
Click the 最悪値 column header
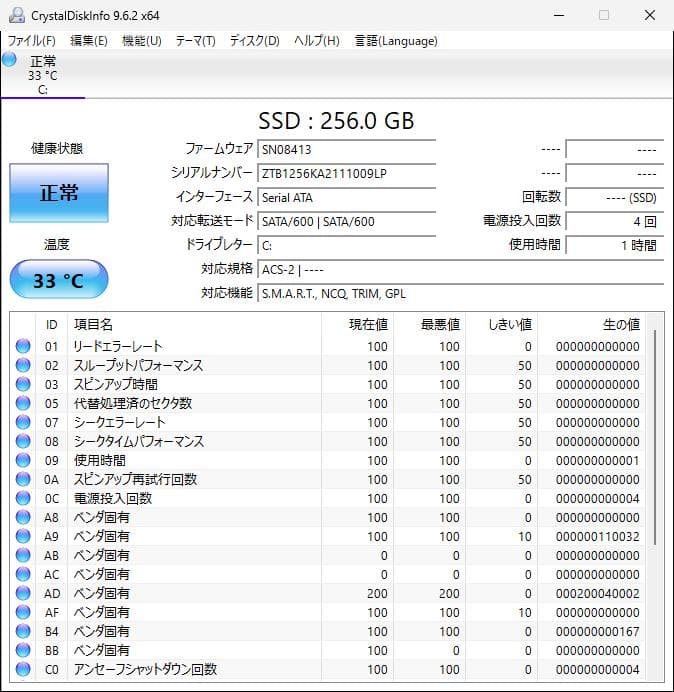(x=429, y=324)
